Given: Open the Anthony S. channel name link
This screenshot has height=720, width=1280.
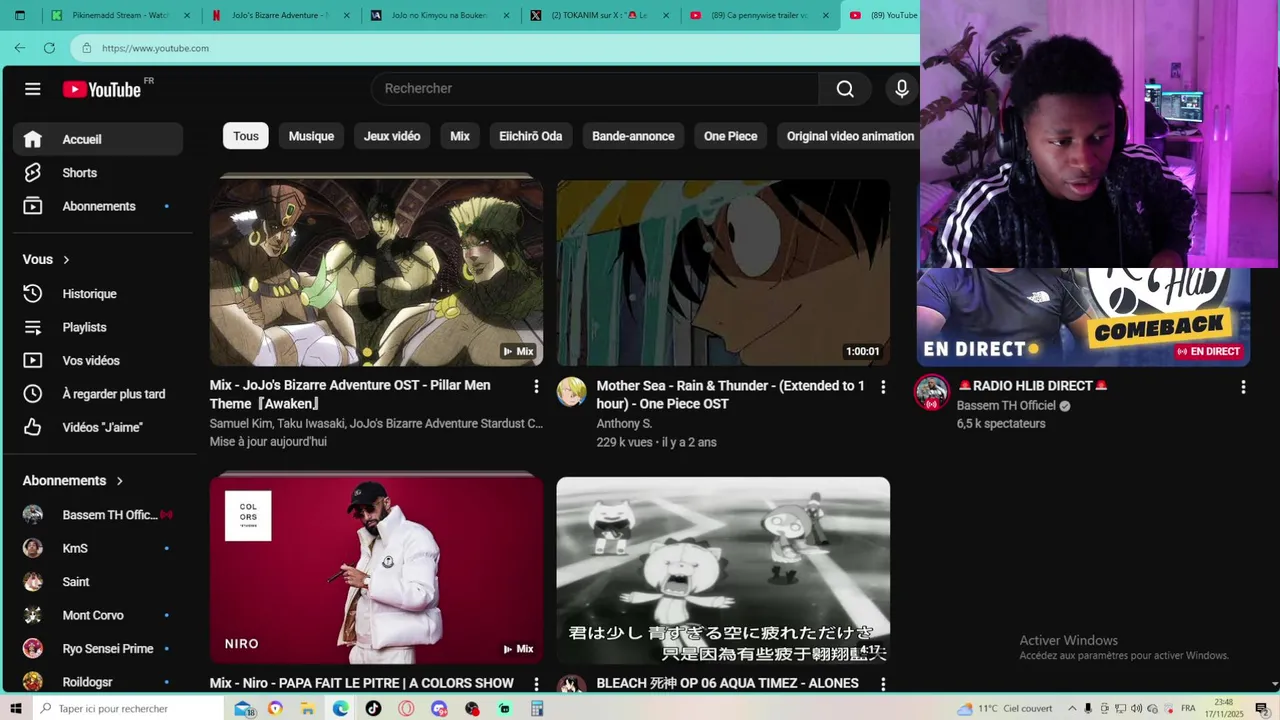Looking at the screenshot, I should [624, 424].
